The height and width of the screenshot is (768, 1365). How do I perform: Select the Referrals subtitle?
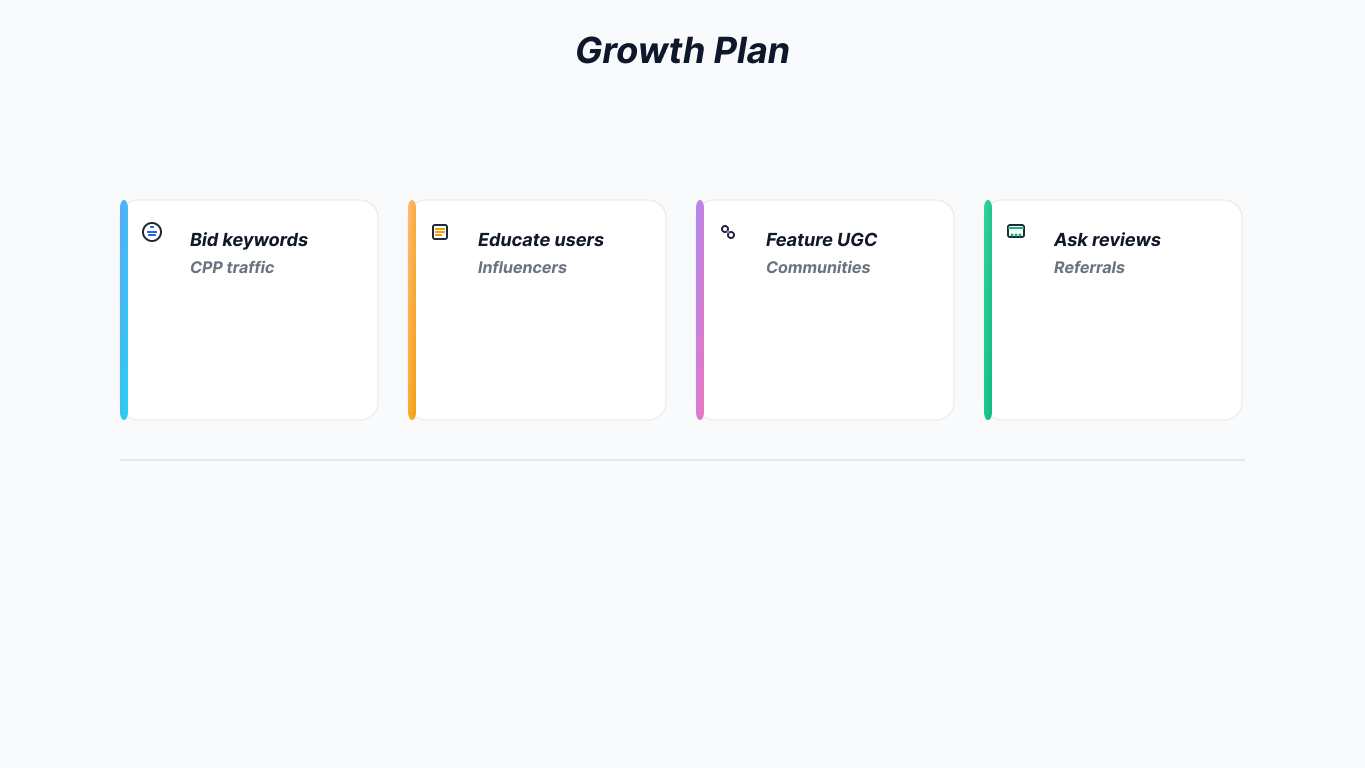pyautogui.click(x=1089, y=267)
